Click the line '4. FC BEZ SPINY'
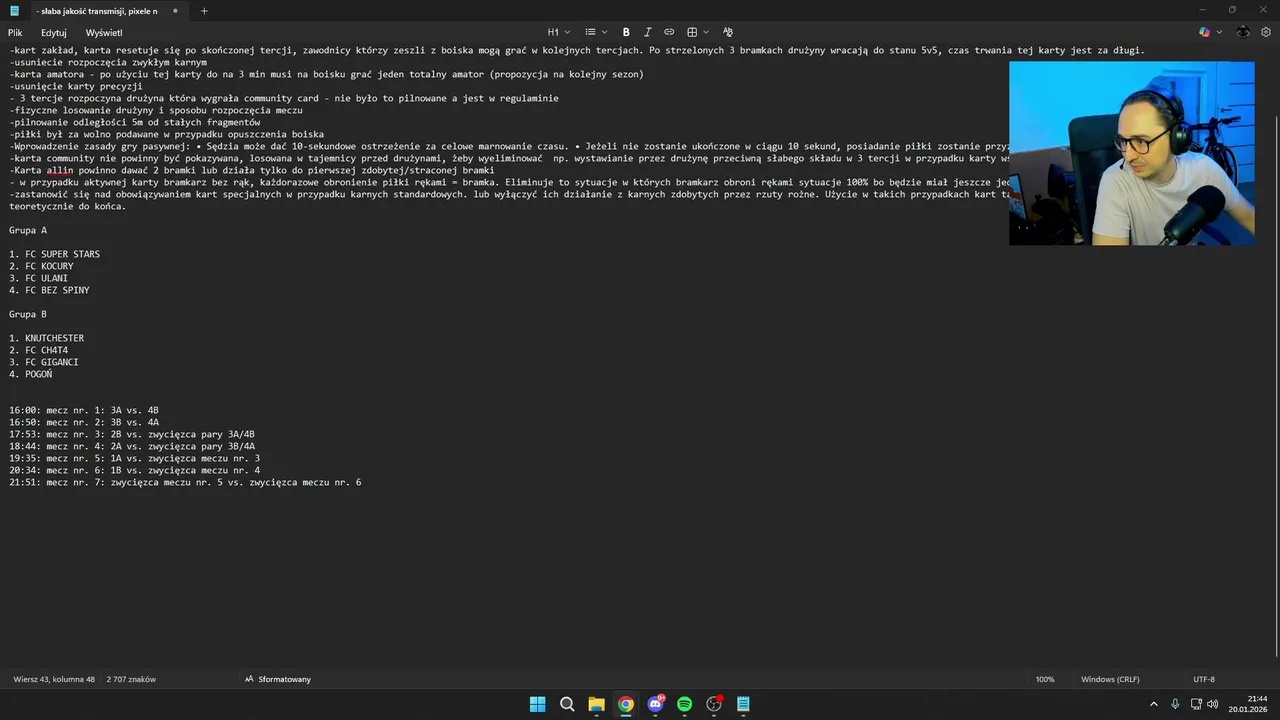Viewport: 1280px width, 720px height. tap(49, 290)
